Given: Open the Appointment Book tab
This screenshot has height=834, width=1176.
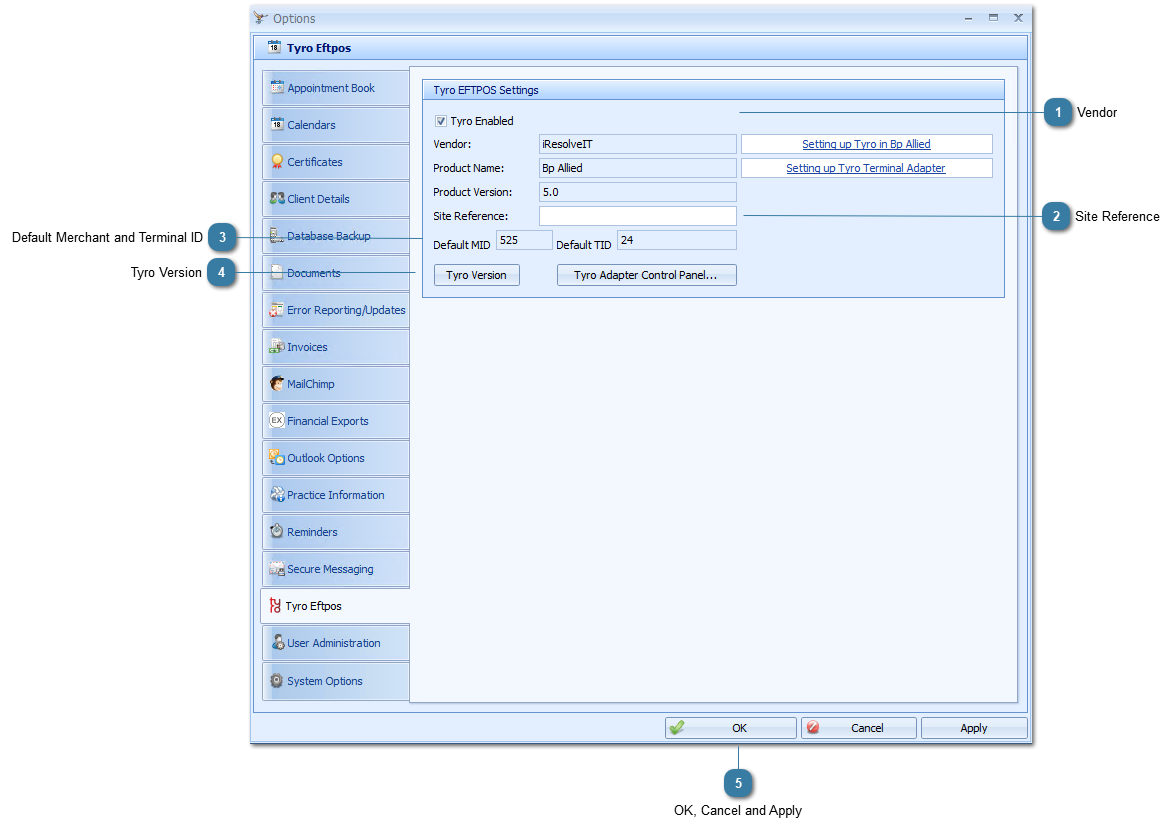Looking at the screenshot, I should tap(335, 88).
